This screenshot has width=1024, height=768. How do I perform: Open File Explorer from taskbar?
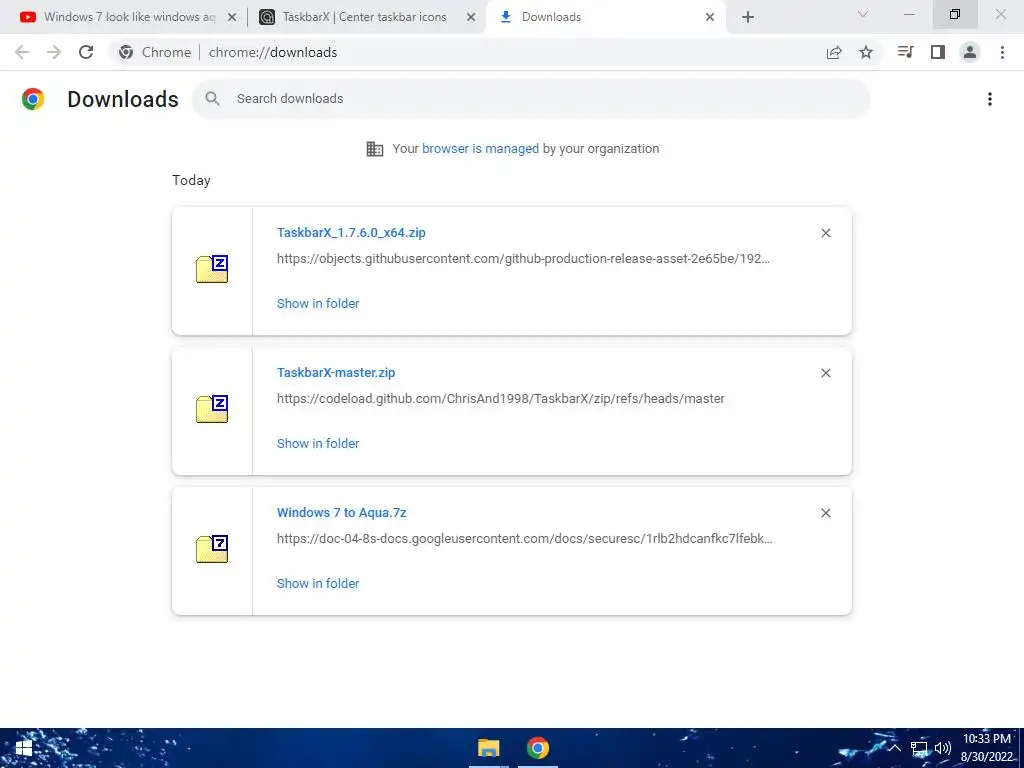click(488, 748)
